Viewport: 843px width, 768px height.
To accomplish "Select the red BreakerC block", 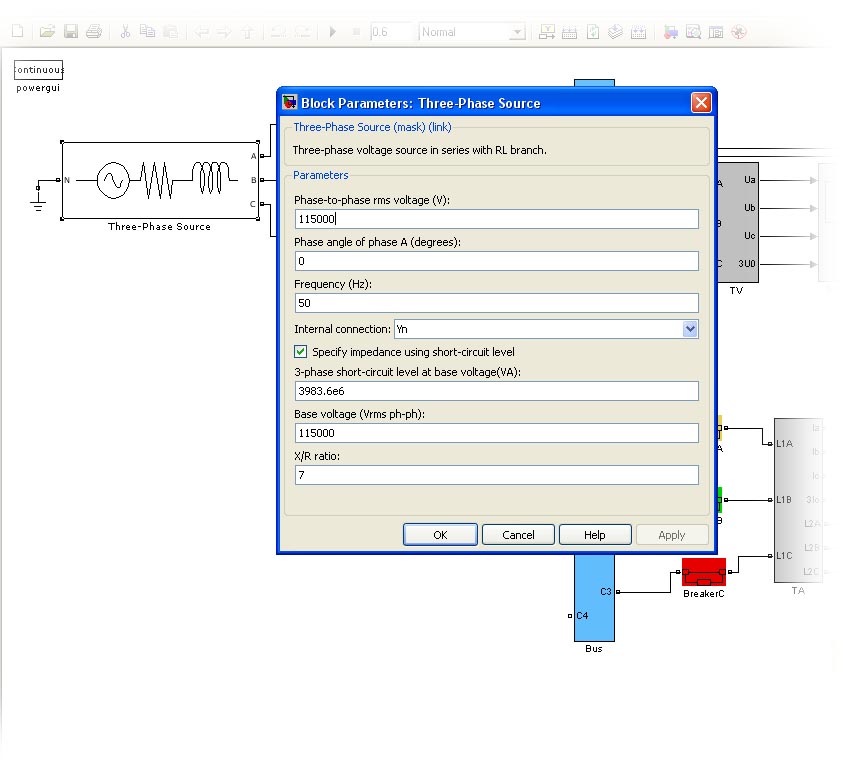I will point(704,572).
